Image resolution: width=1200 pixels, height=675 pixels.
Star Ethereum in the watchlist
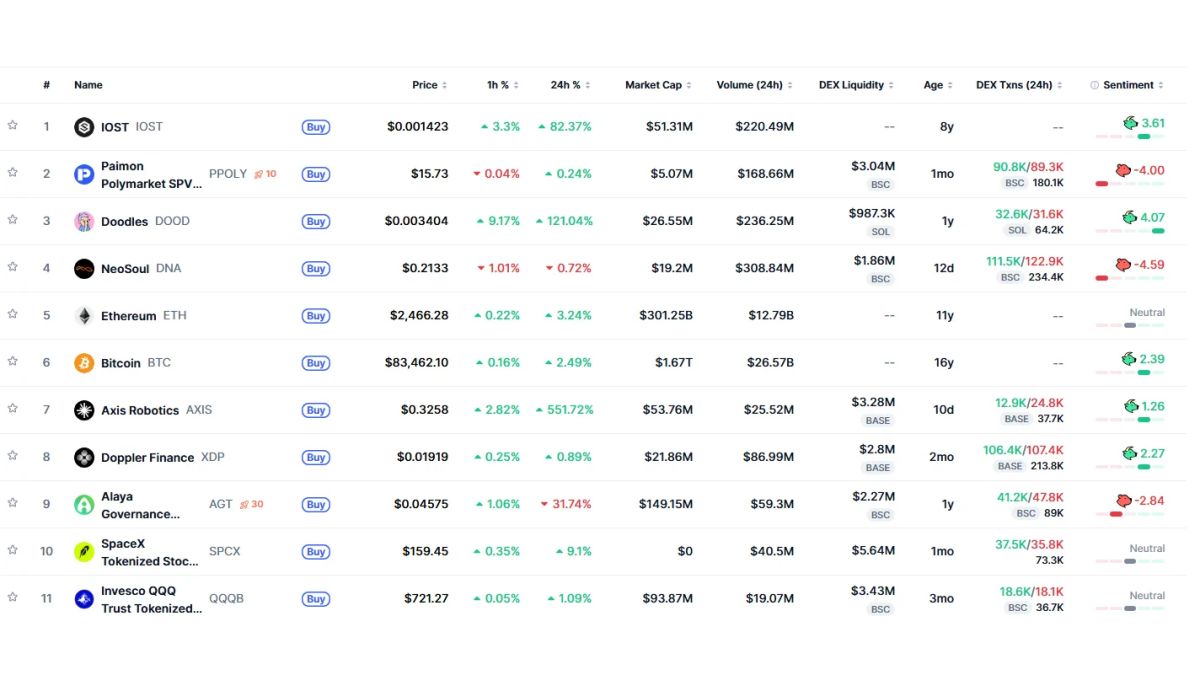(x=13, y=313)
